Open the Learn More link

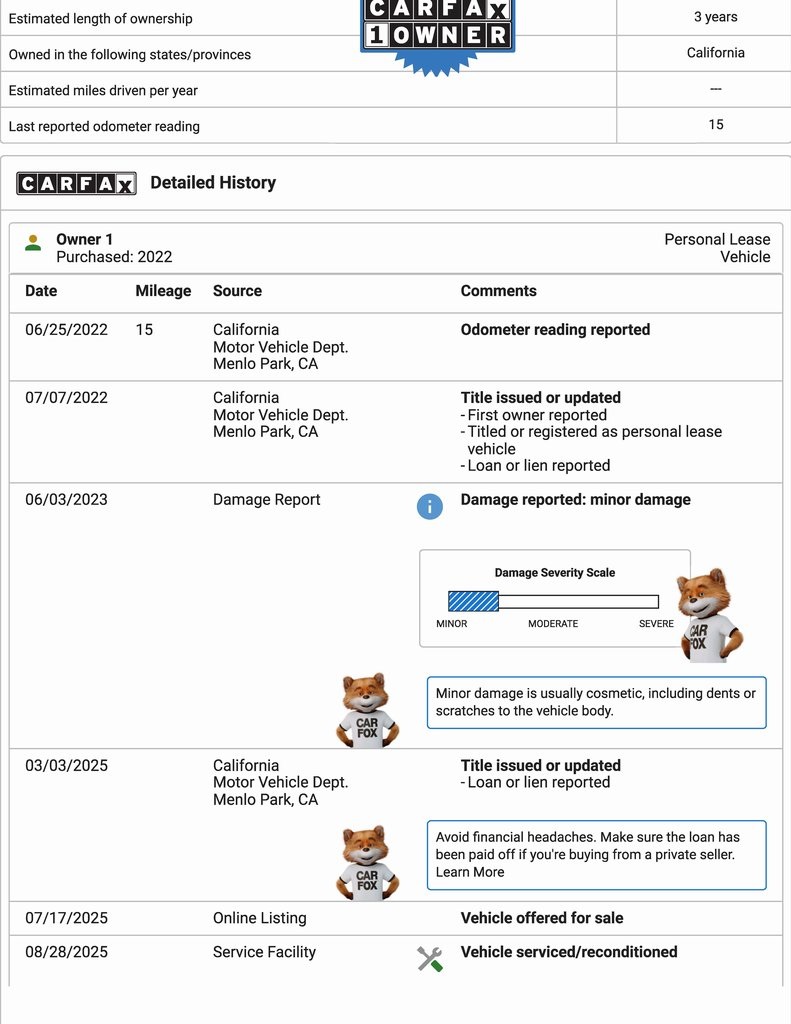coord(470,872)
